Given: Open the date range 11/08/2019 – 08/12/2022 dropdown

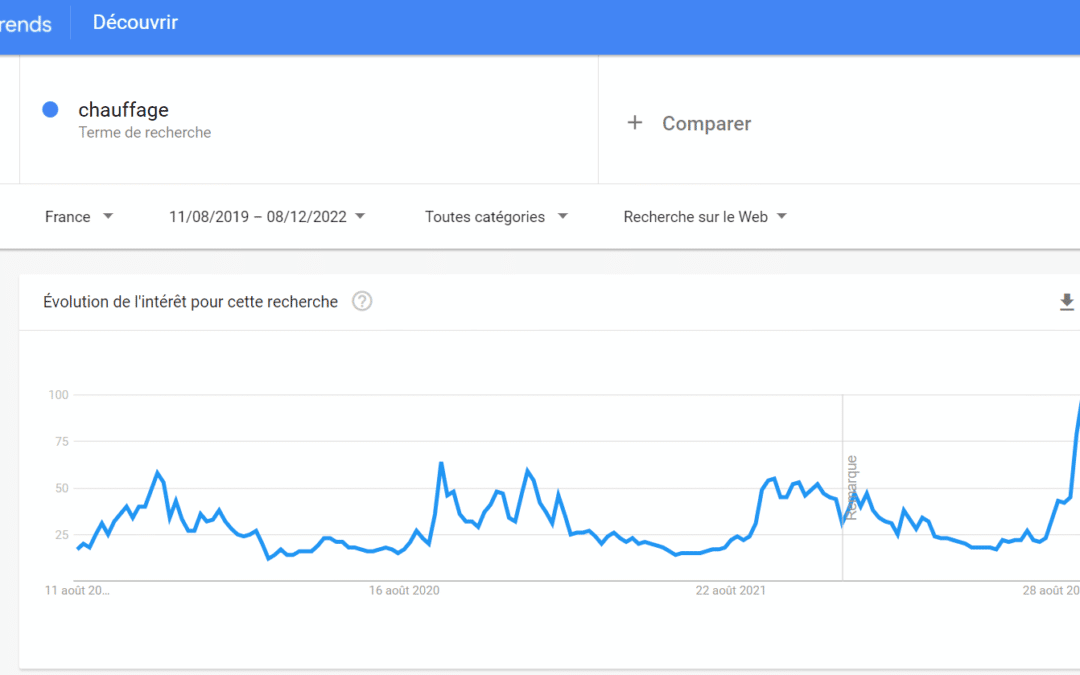Looking at the screenshot, I should pyautogui.click(x=267, y=217).
